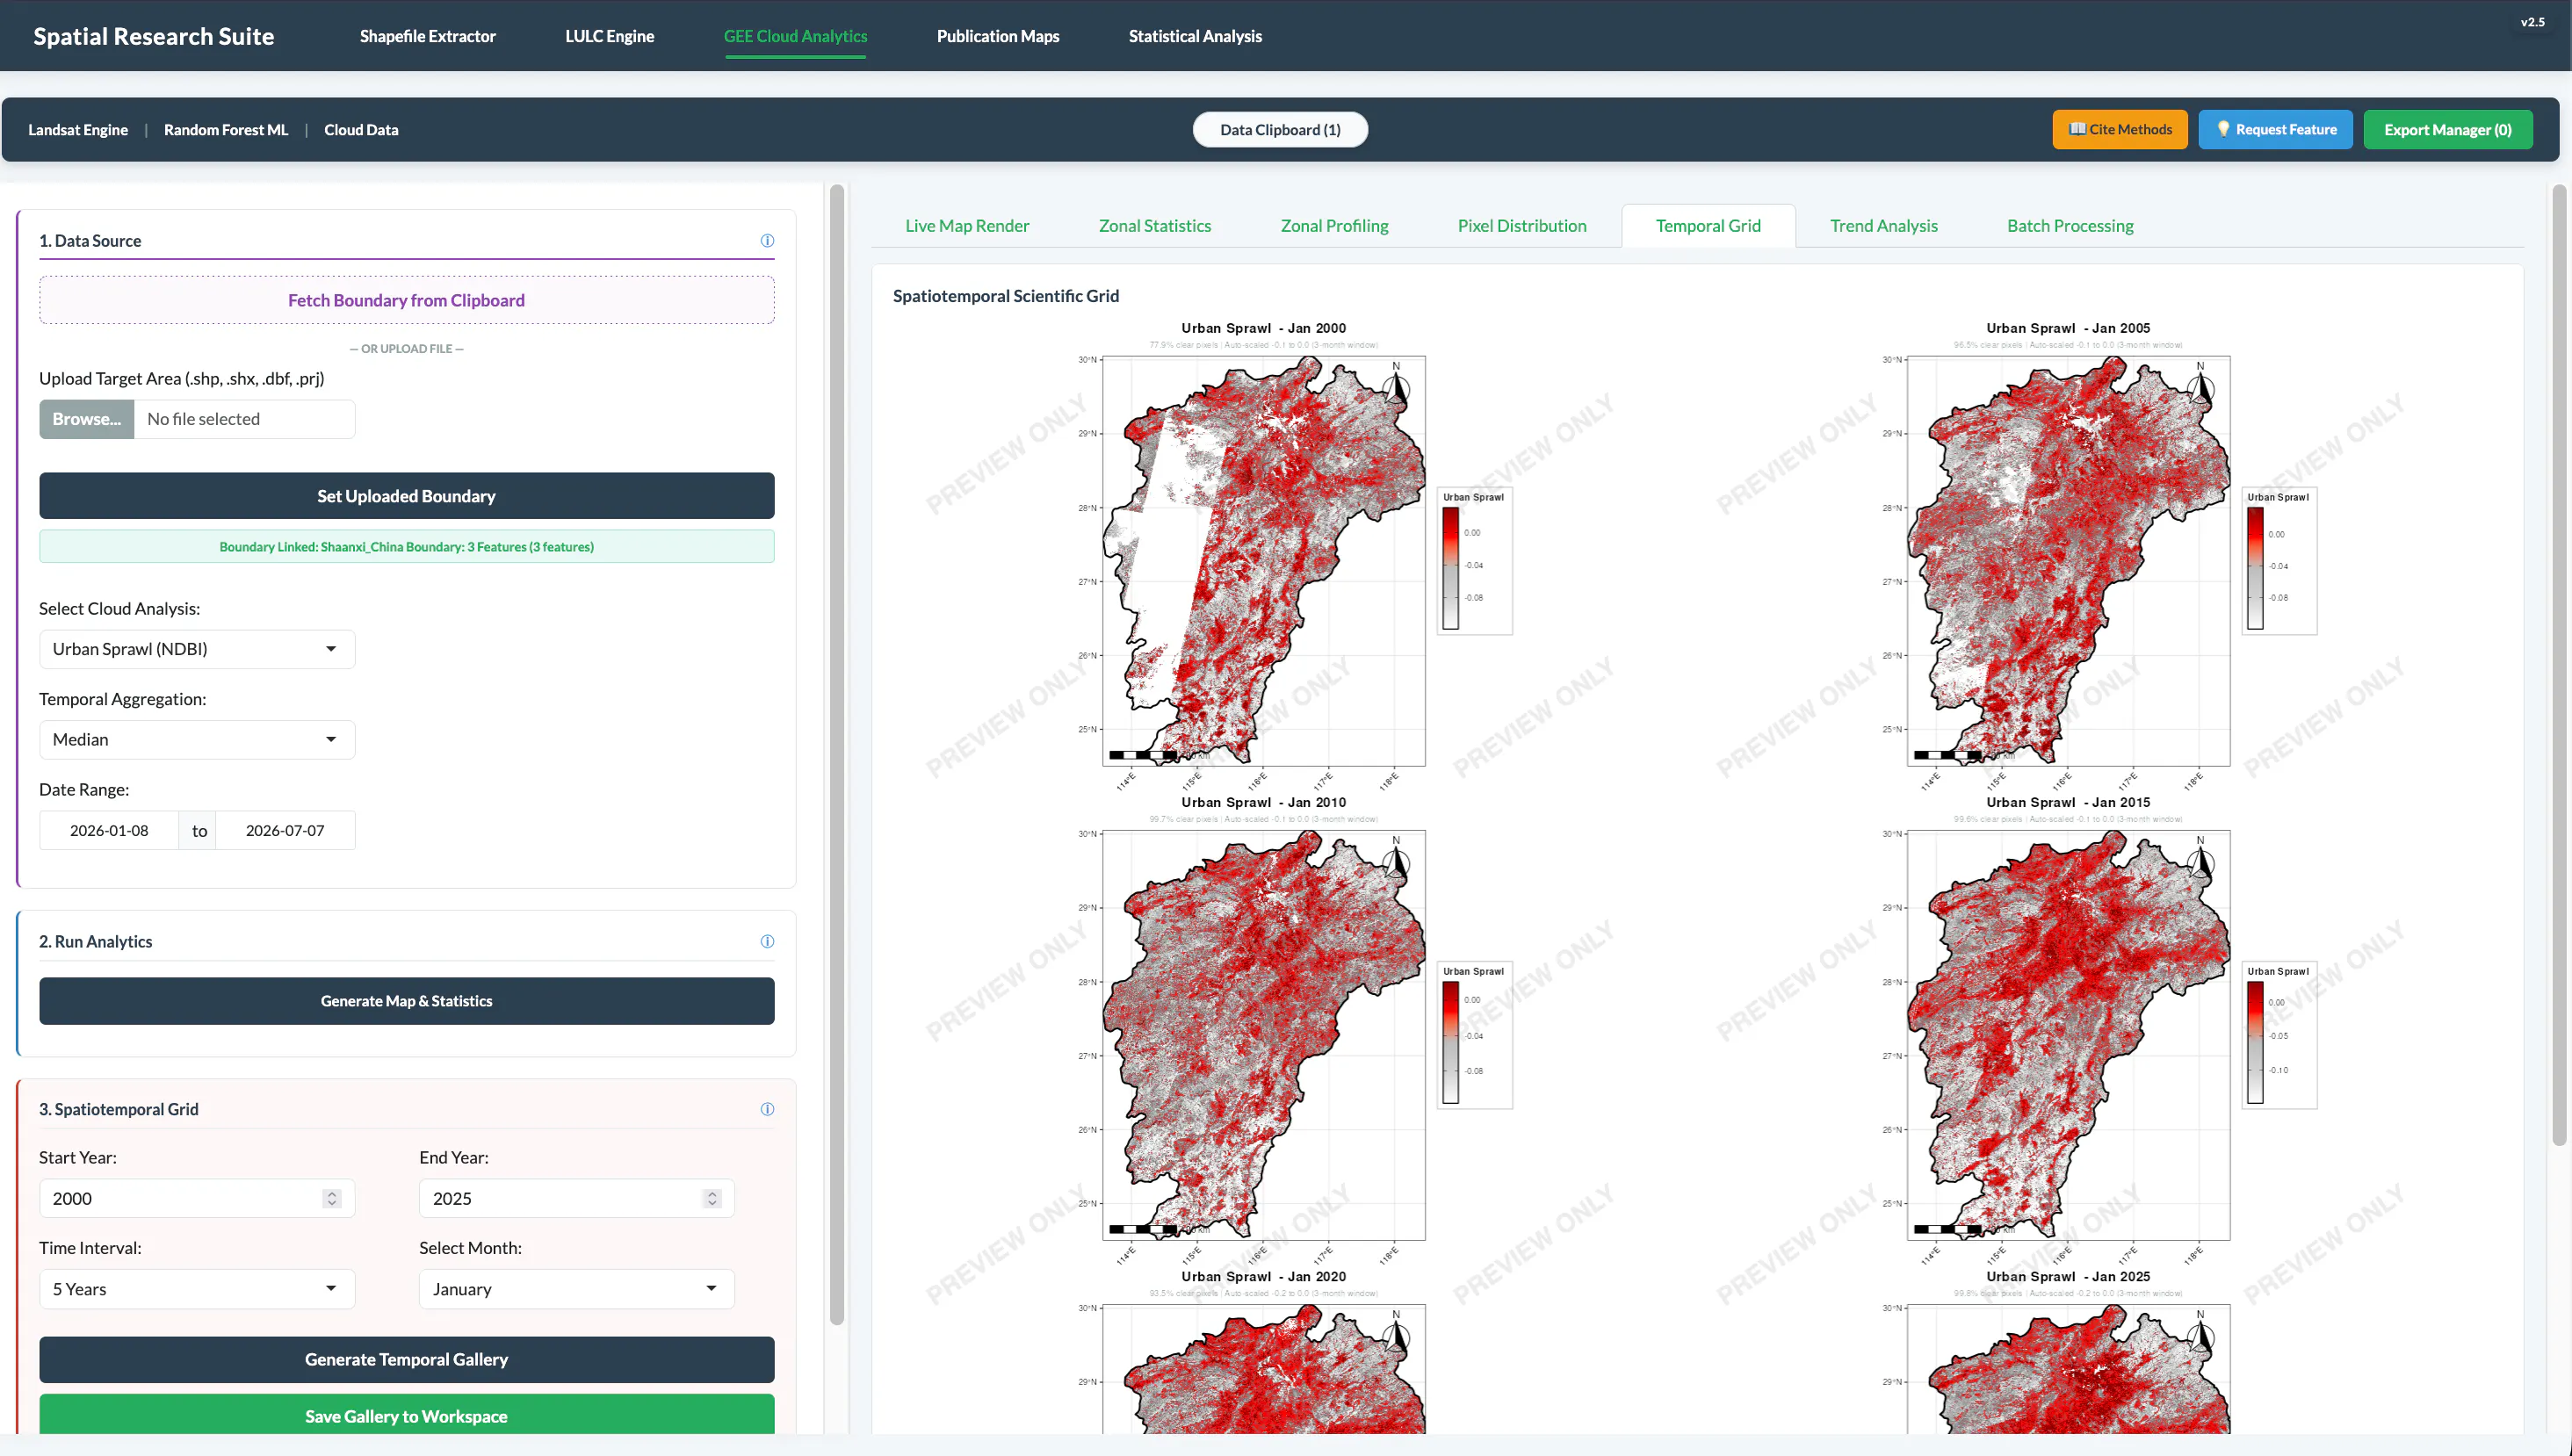Open the Zonal Profiling tab
The height and width of the screenshot is (1456, 2572).
click(1334, 226)
